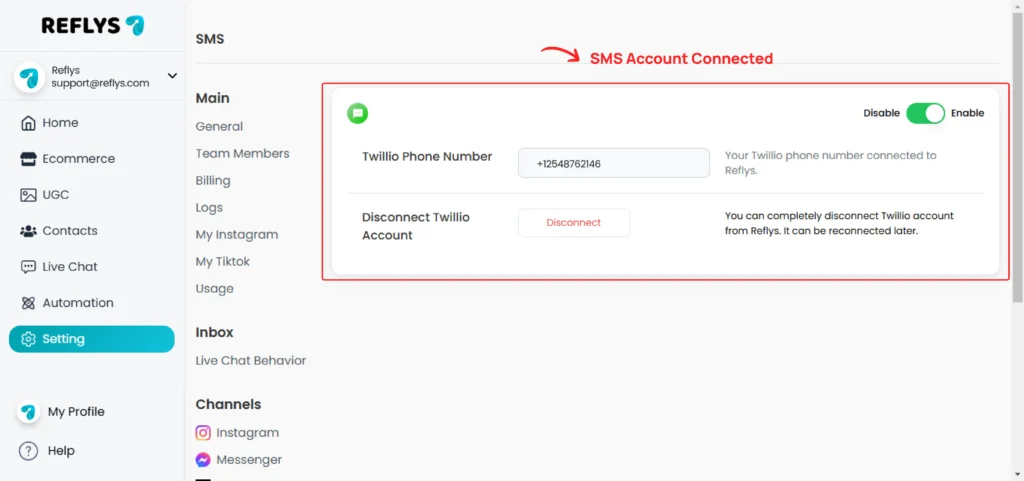Click the Home house icon
The height and width of the screenshot is (481, 1024).
[x=28, y=123]
